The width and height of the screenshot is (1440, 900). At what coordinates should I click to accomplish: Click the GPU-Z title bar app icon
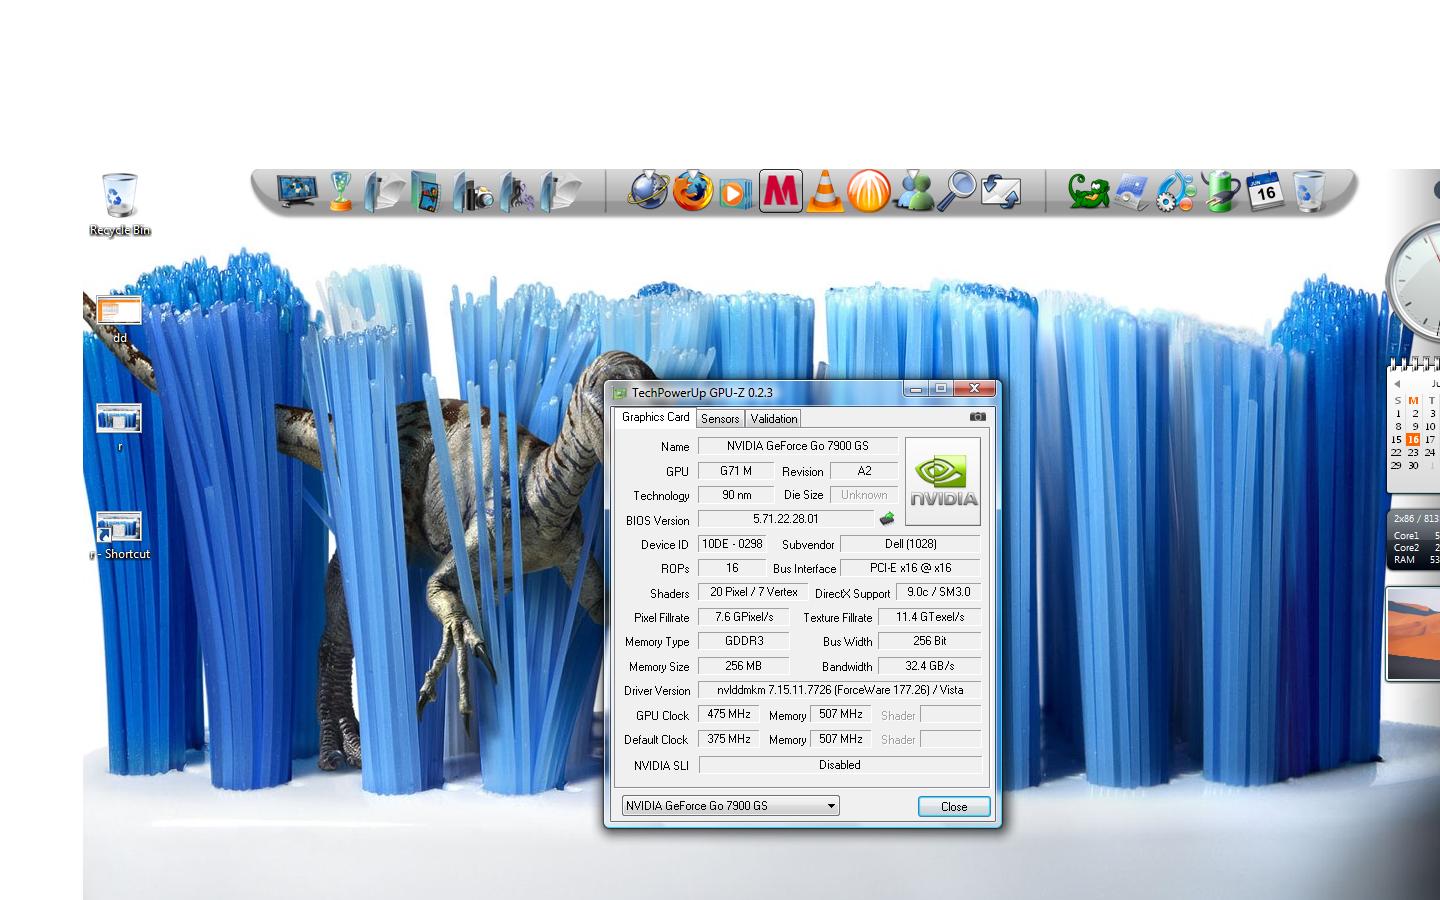click(x=619, y=393)
